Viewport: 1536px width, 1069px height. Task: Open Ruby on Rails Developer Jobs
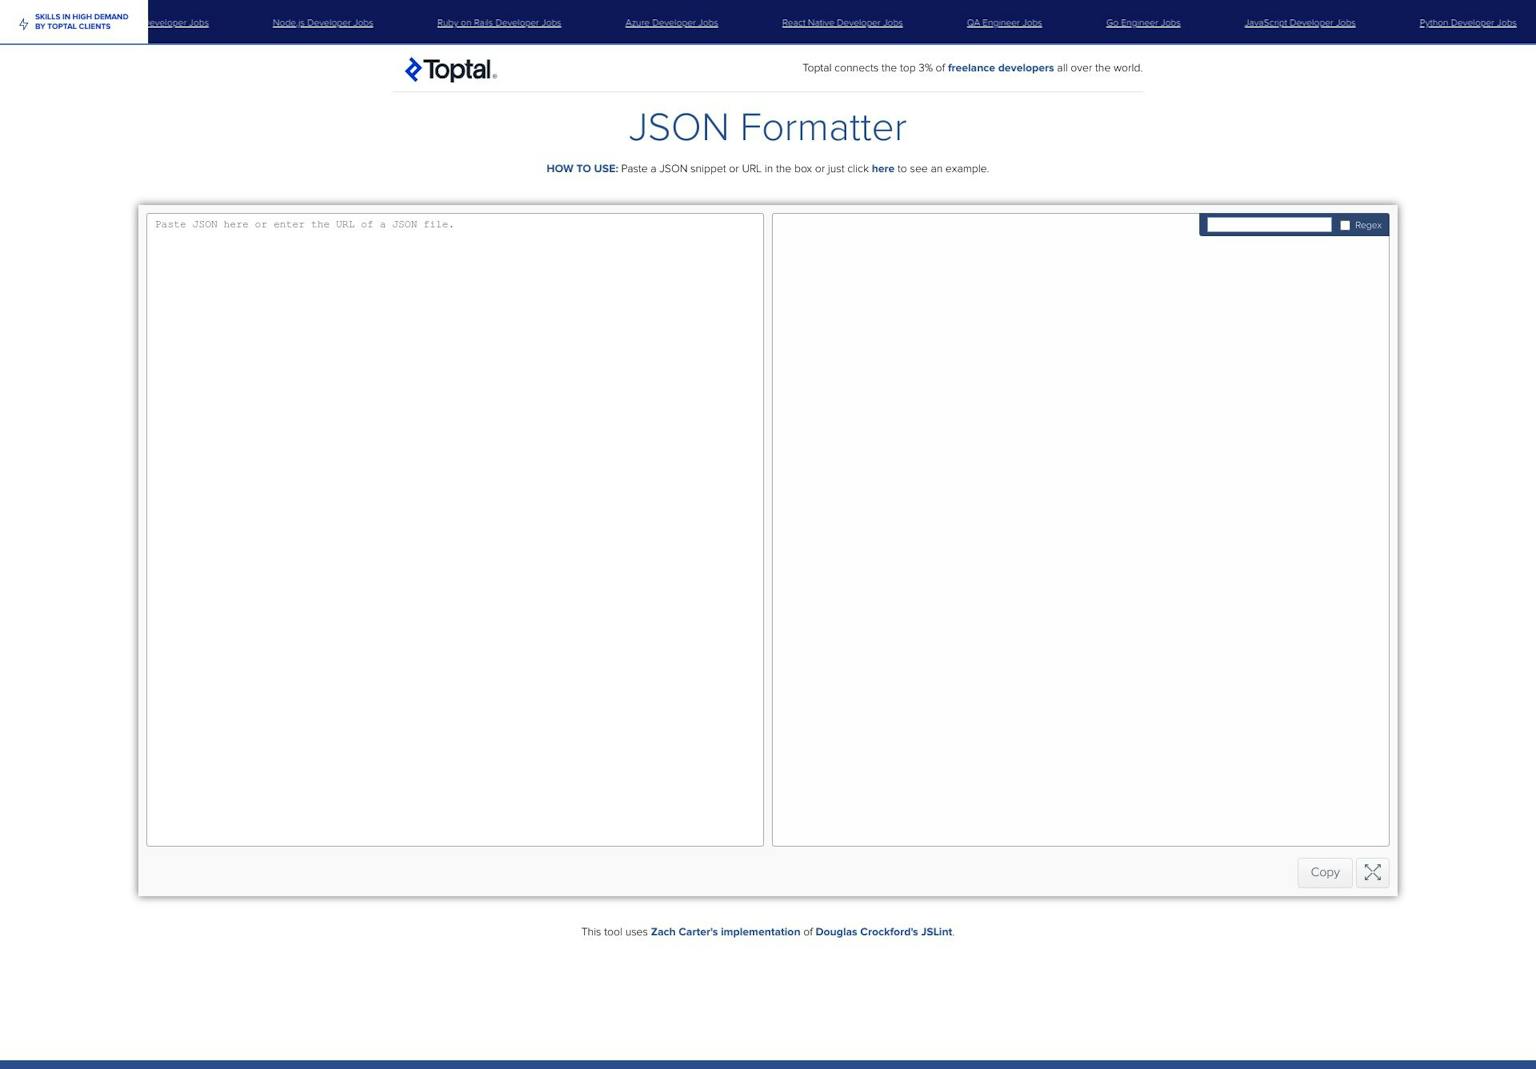(x=498, y=22)
